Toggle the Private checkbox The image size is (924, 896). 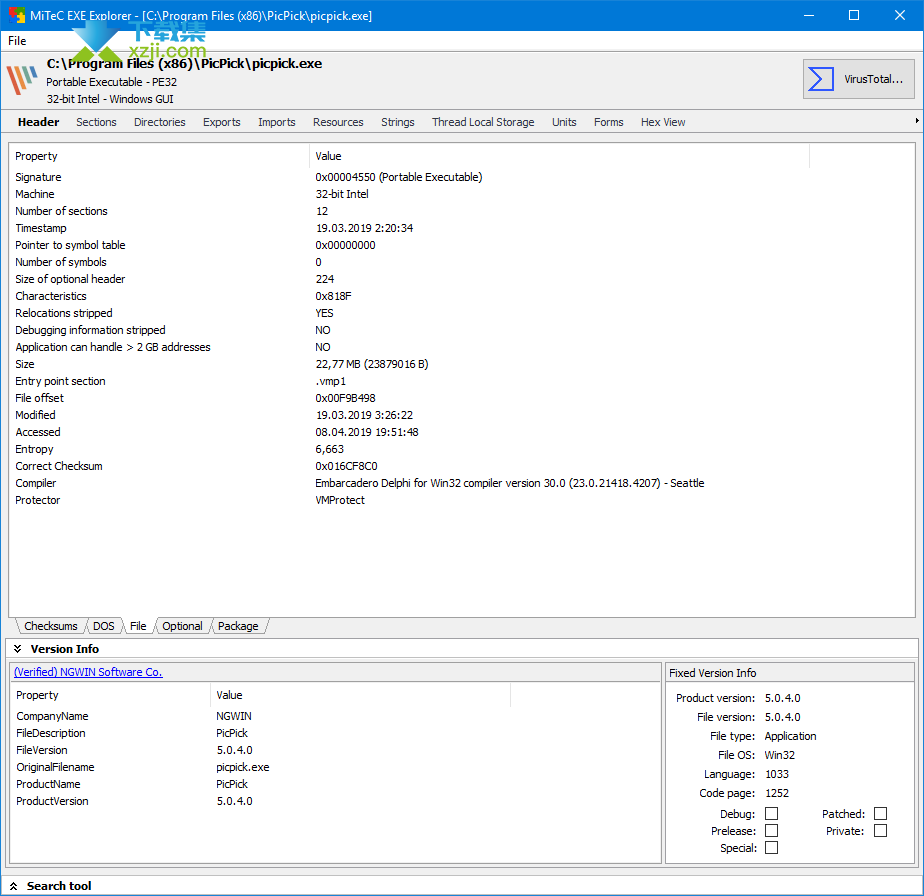[x=880, y=831]
